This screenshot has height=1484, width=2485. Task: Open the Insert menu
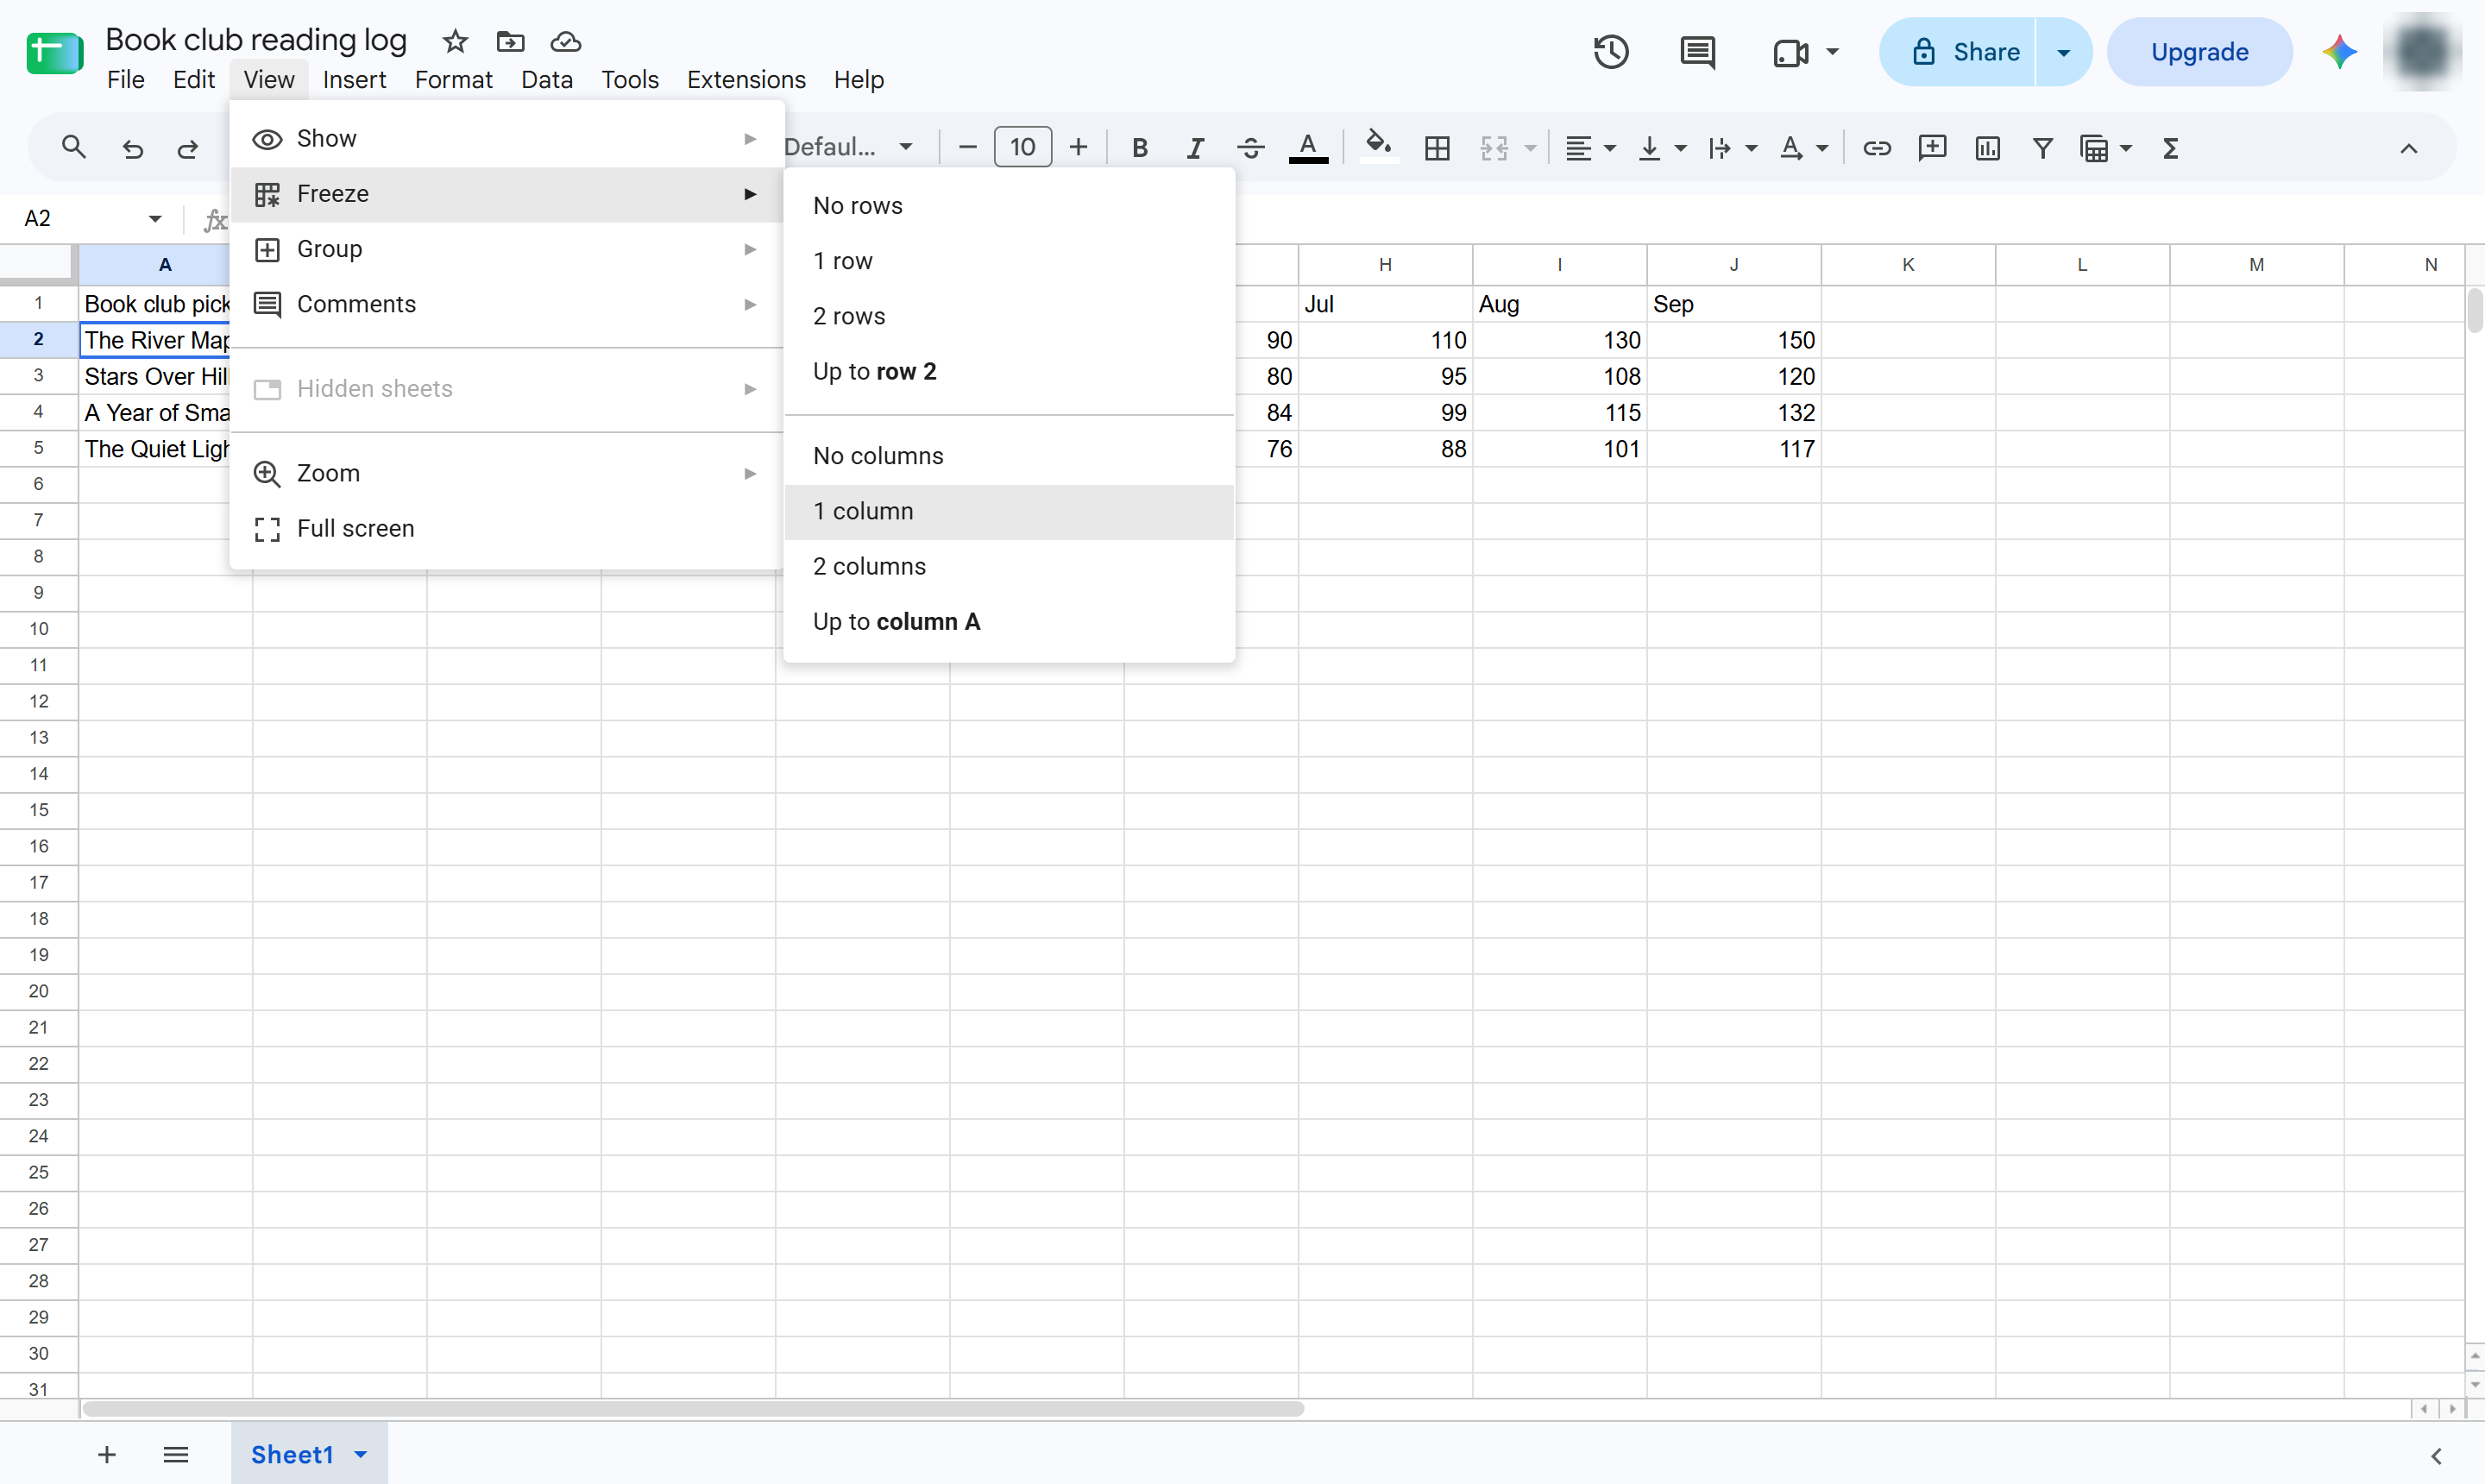click(x=354, y=79)
